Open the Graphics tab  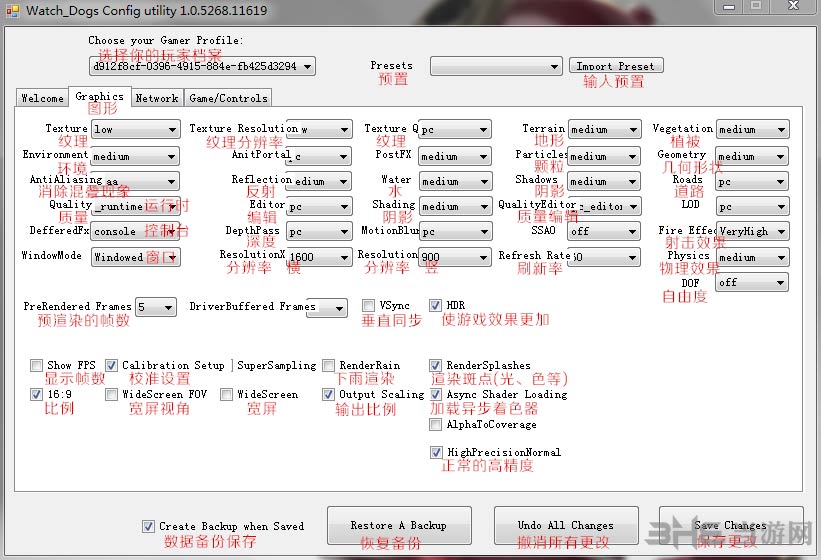pos(99,96)
